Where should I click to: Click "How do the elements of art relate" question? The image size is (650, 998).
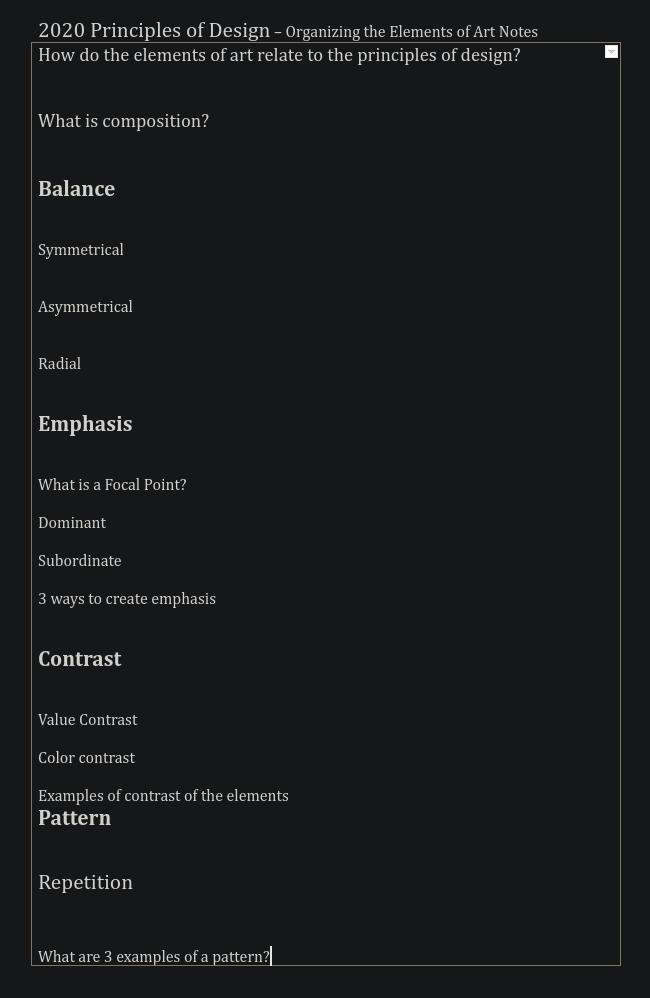279,55
